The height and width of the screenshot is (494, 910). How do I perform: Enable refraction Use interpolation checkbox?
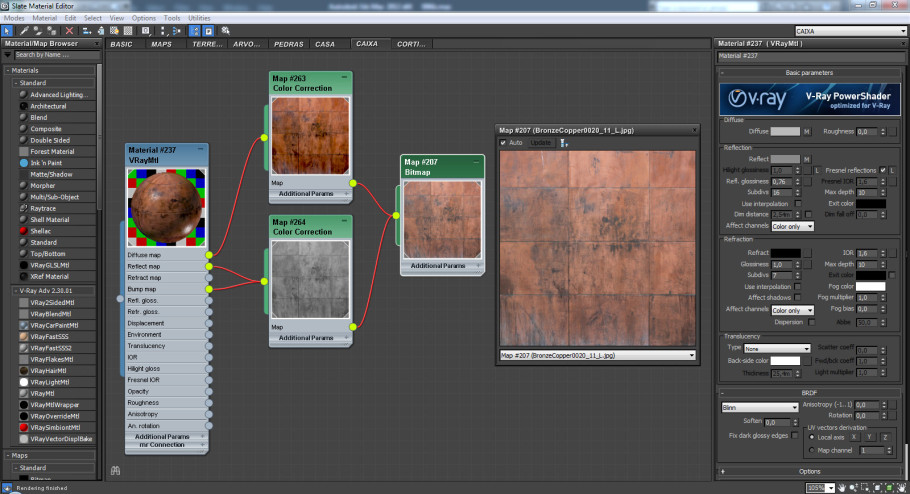pos(798,287)
